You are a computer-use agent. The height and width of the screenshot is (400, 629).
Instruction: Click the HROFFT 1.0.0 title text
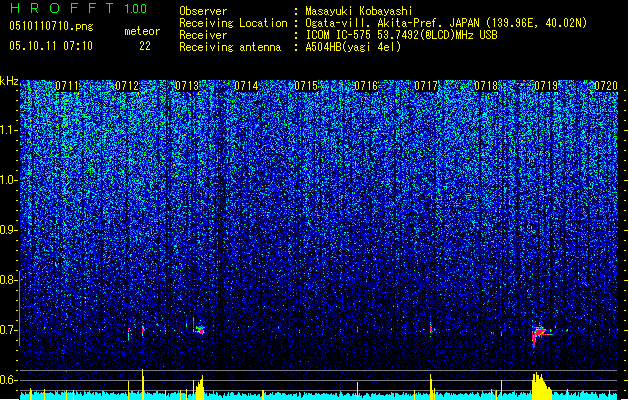click(x=79, y=8)
